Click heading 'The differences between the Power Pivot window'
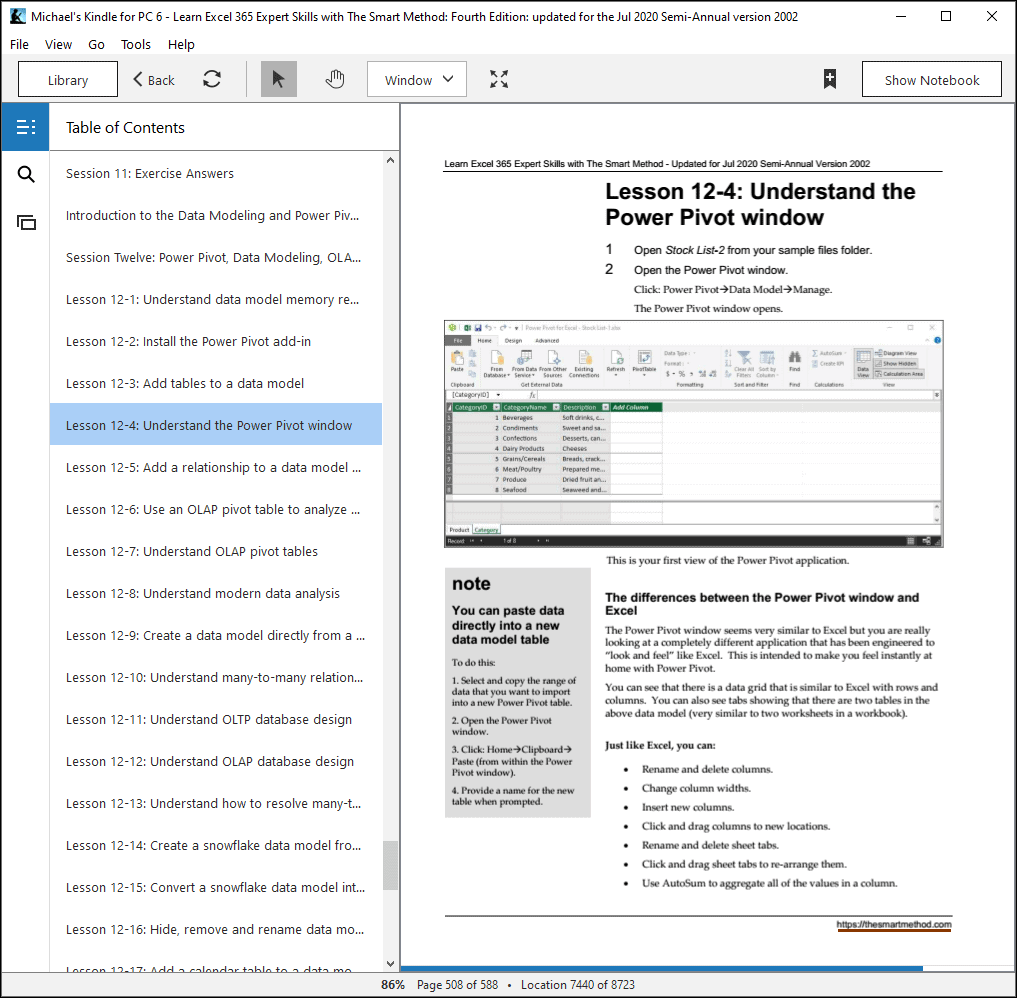This screenshot has height=998, width=1017. (762, 604)
